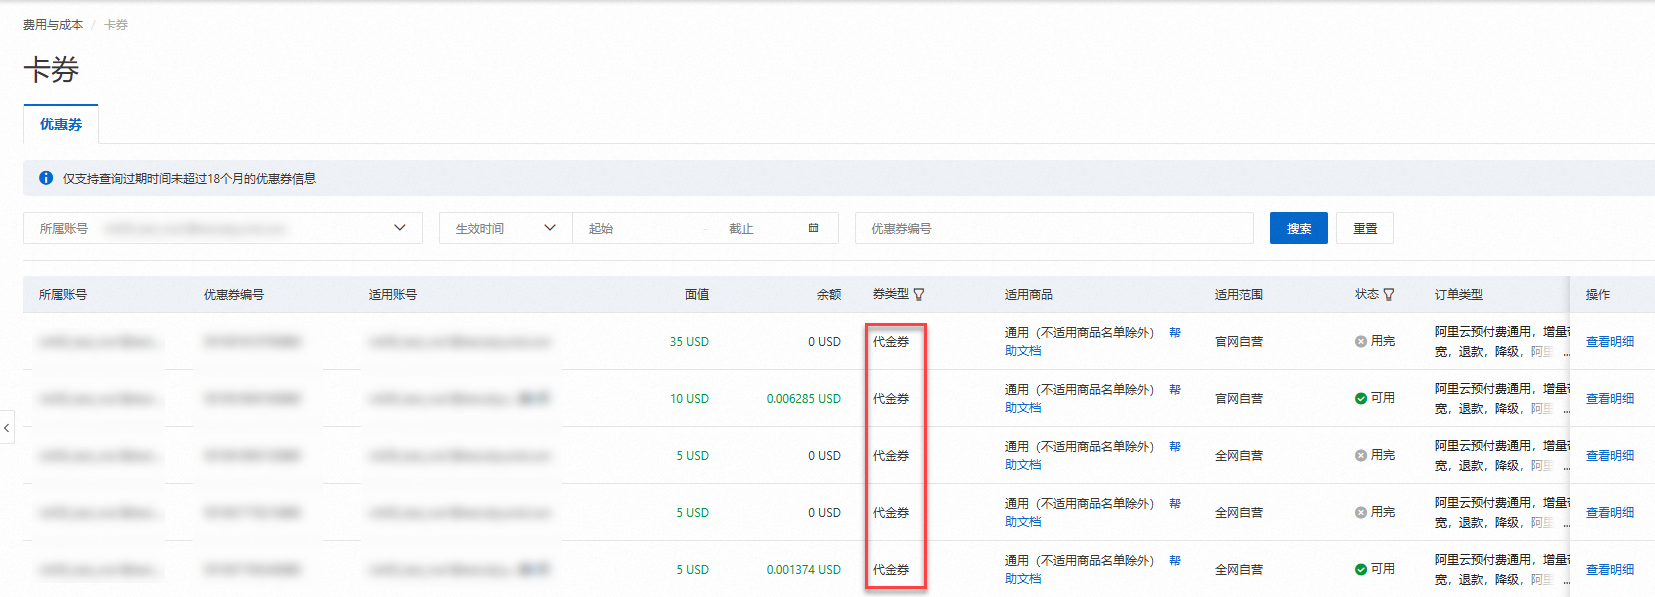The height and width of the screenshot is (597, 1655).
Task: Click the 面值 column header
Action: (x=697, y=294)
